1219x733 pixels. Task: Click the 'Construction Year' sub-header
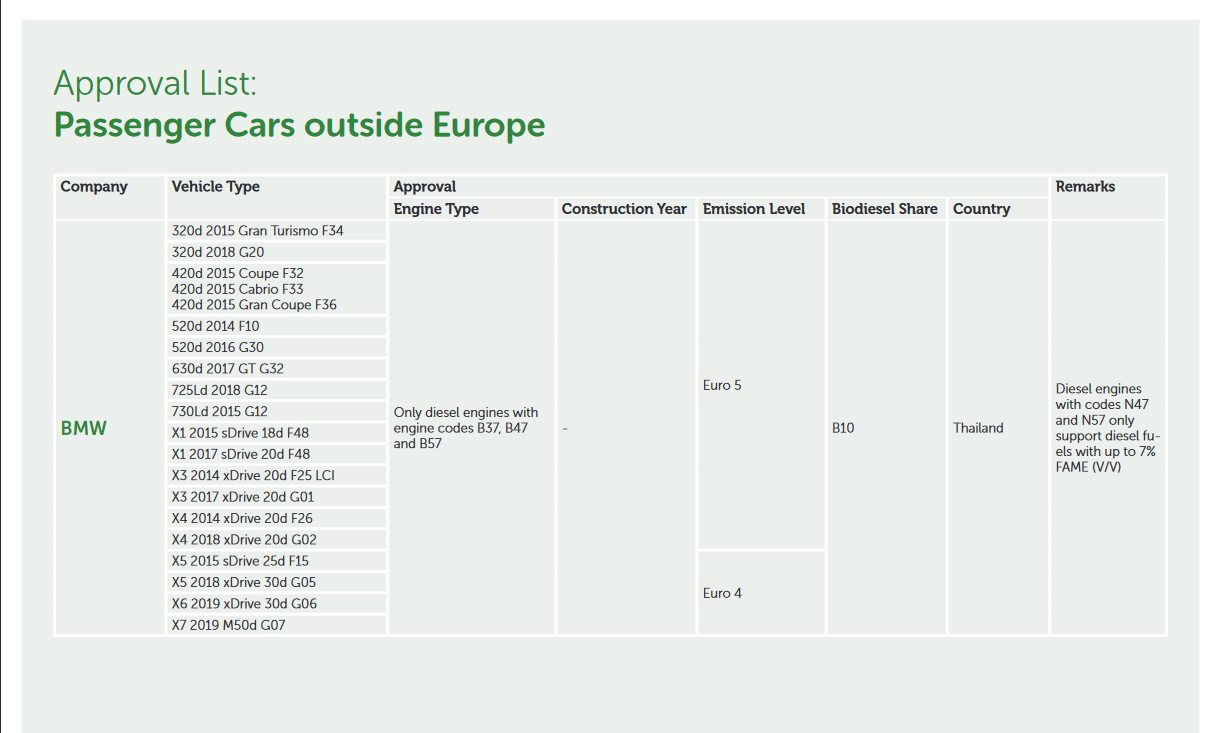(x=624, y=209)
